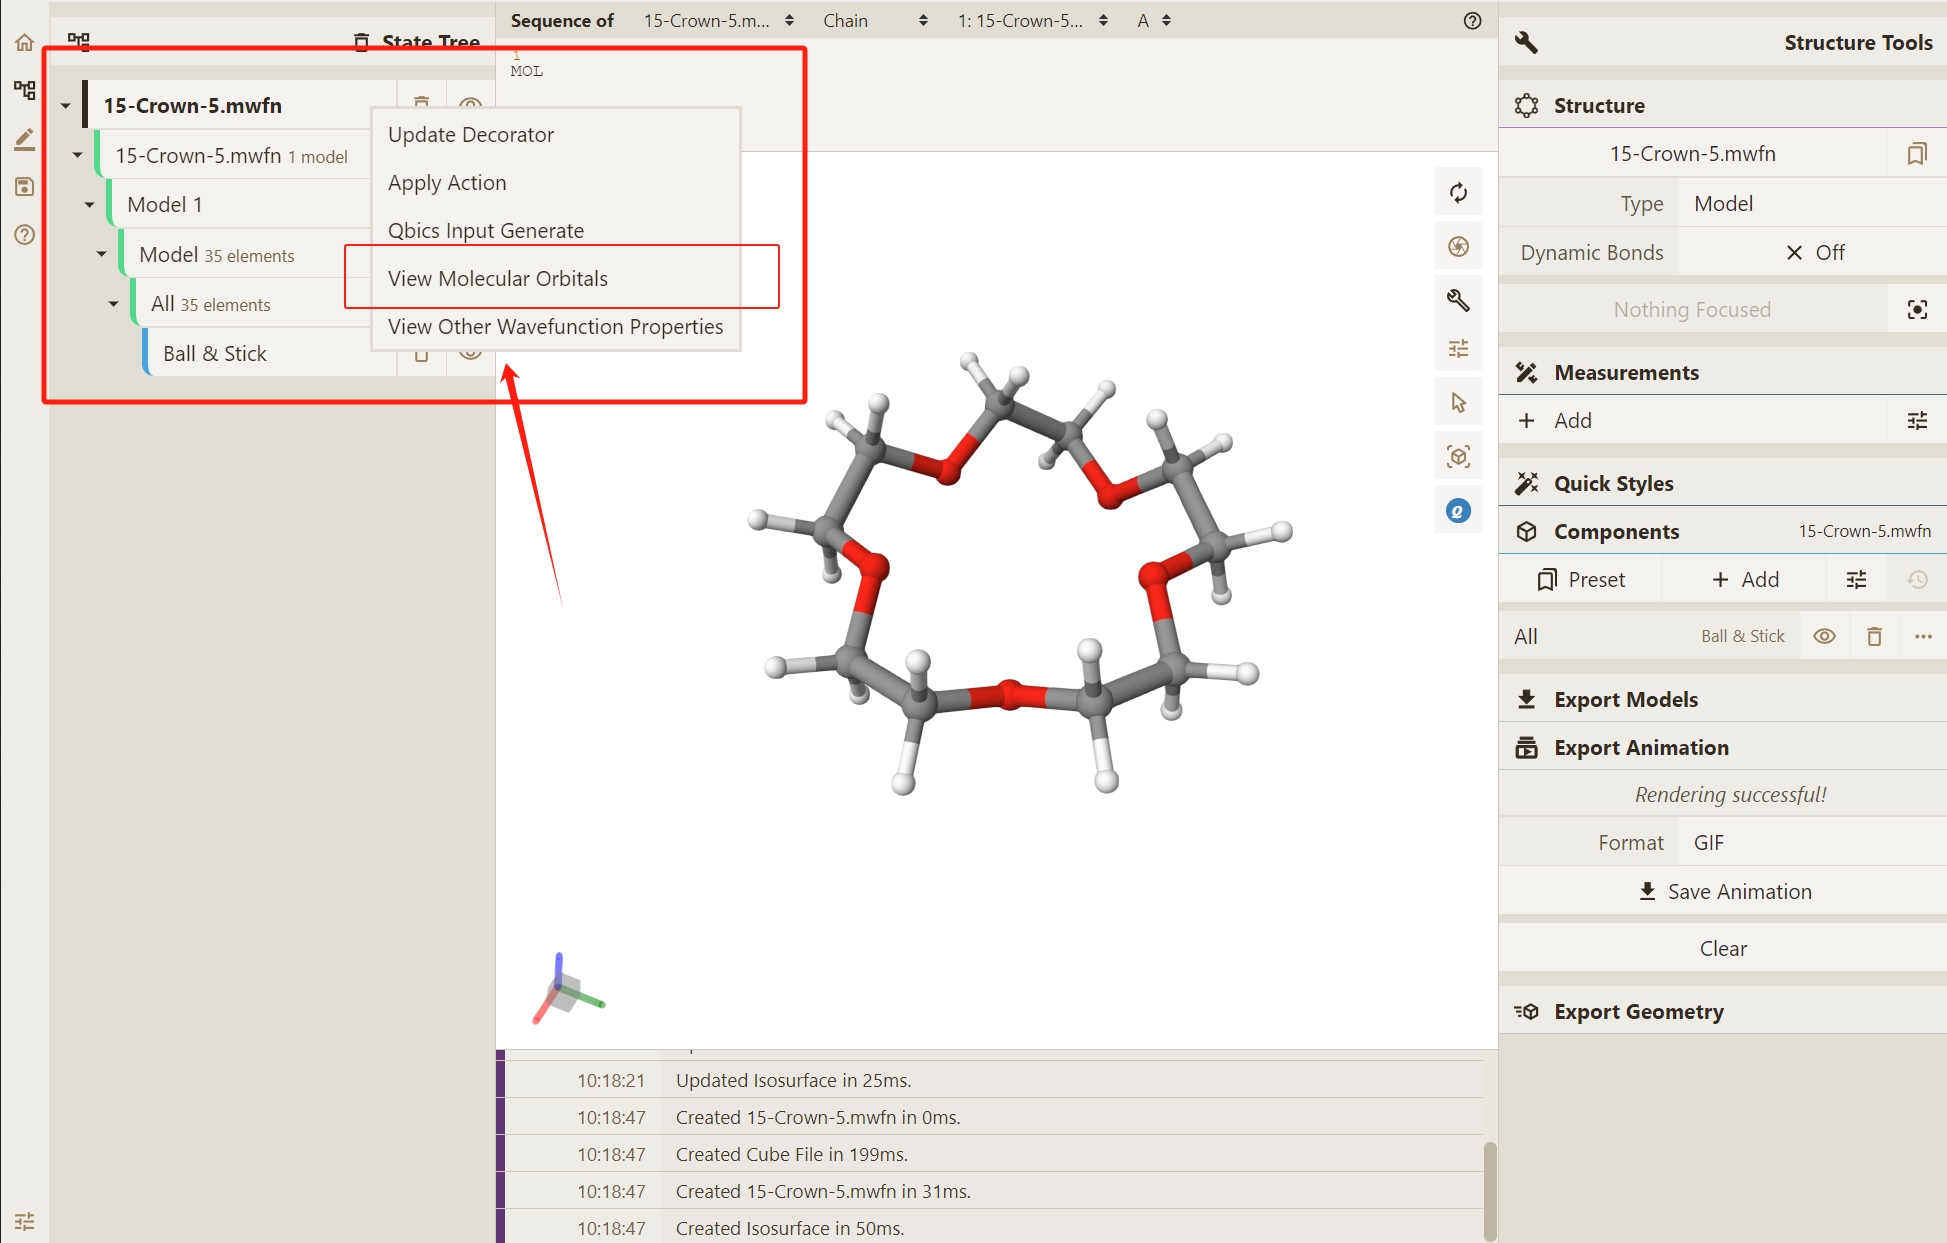Click the screenshot aperture icon in viewport
Screen dimensions: 1947x1243
pos(1458,247)
